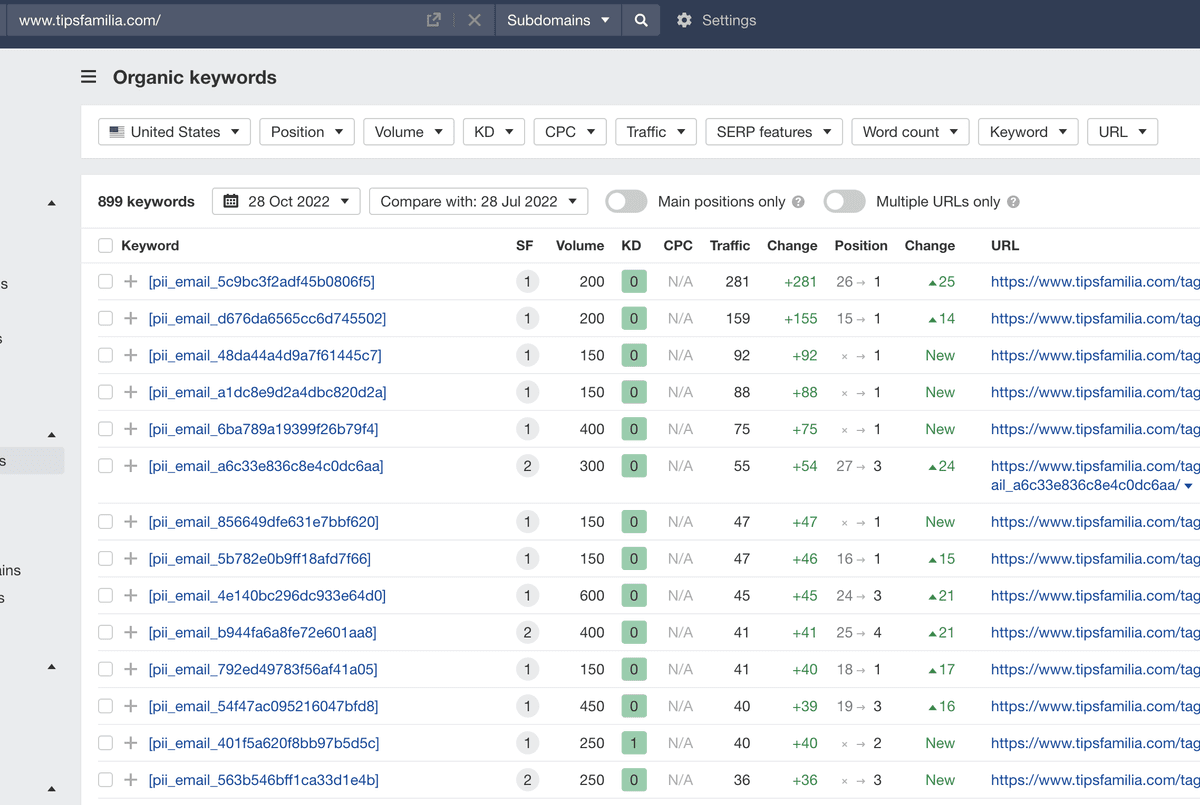
Task: Click help icon beside Multiple URLs only
Action: click(x=1013, y=202)
